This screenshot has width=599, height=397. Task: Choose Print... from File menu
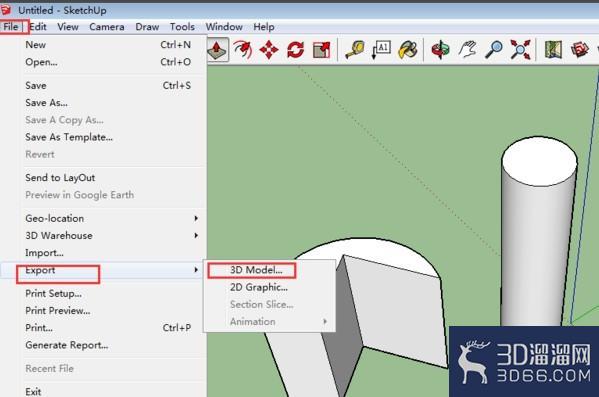[103, 328]
